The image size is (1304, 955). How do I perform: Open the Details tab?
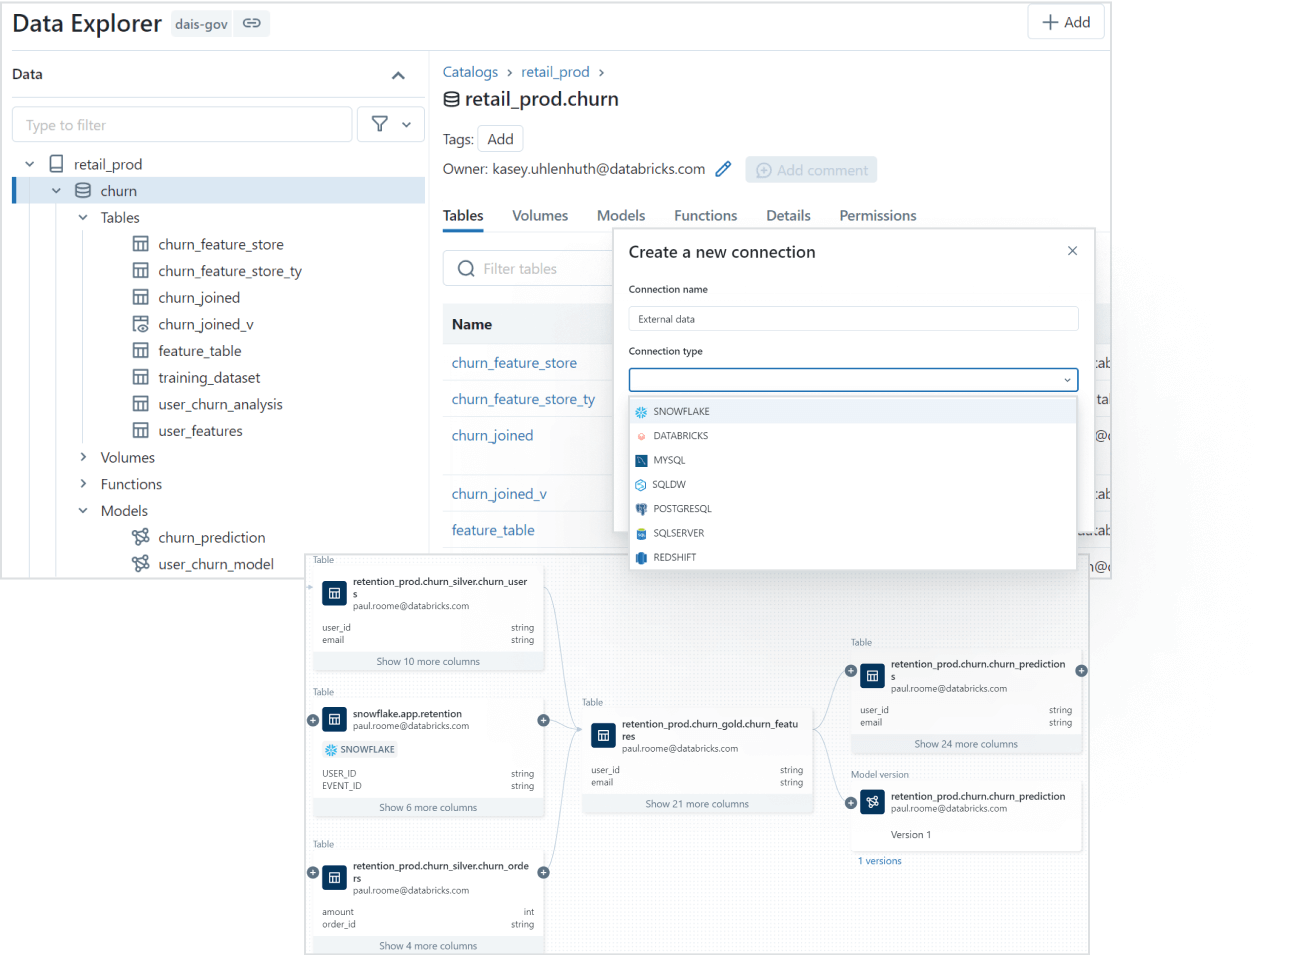click(788, 215)
